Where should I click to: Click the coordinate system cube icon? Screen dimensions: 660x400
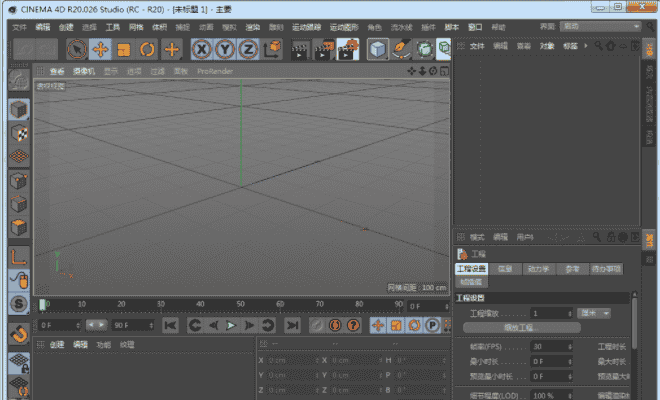[271, 49]
